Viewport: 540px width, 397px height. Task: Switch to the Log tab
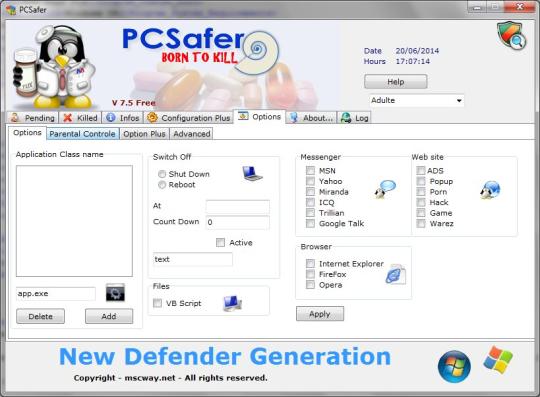(x=354, y=118)
